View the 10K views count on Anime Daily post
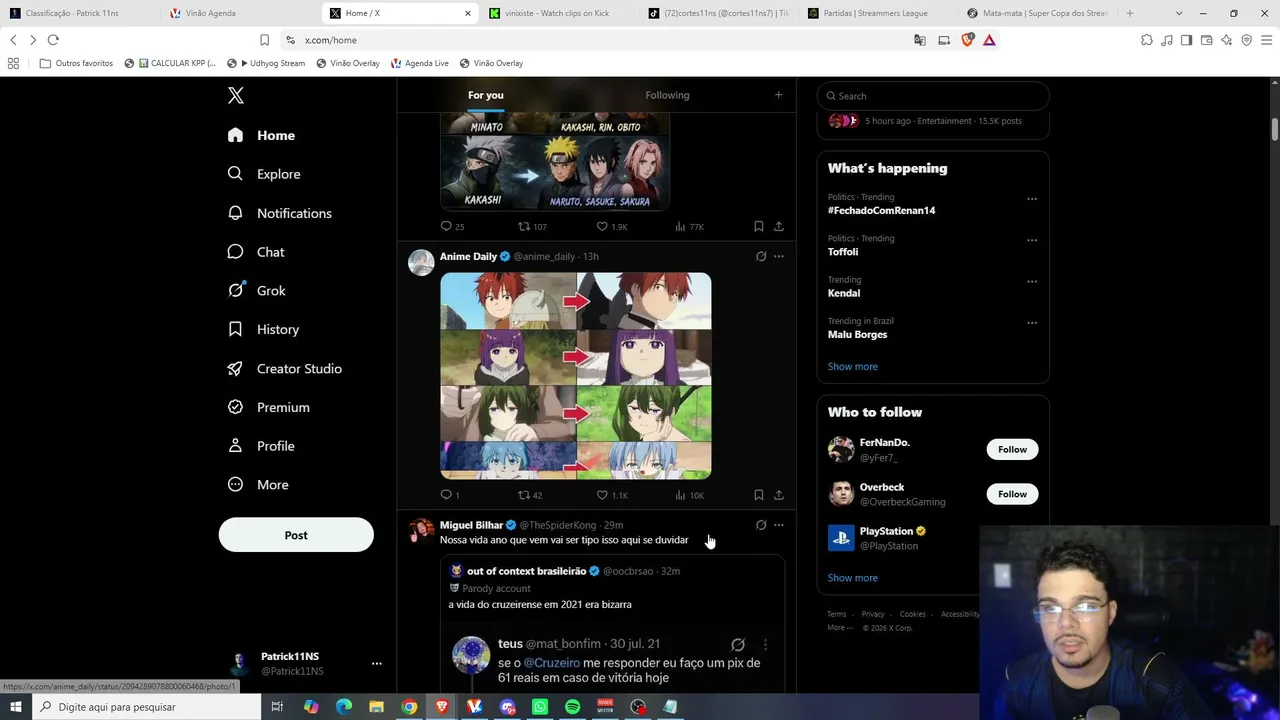 coord(690,495)
